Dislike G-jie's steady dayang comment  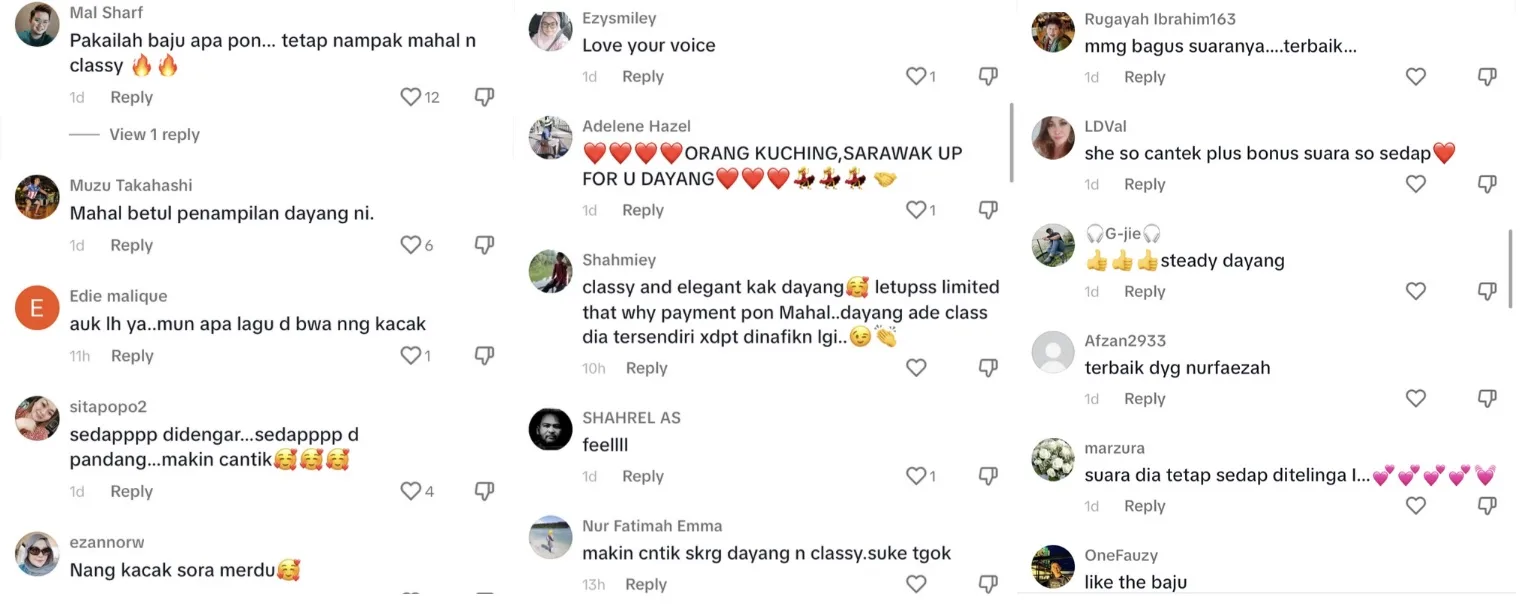tap(1487, 291)
